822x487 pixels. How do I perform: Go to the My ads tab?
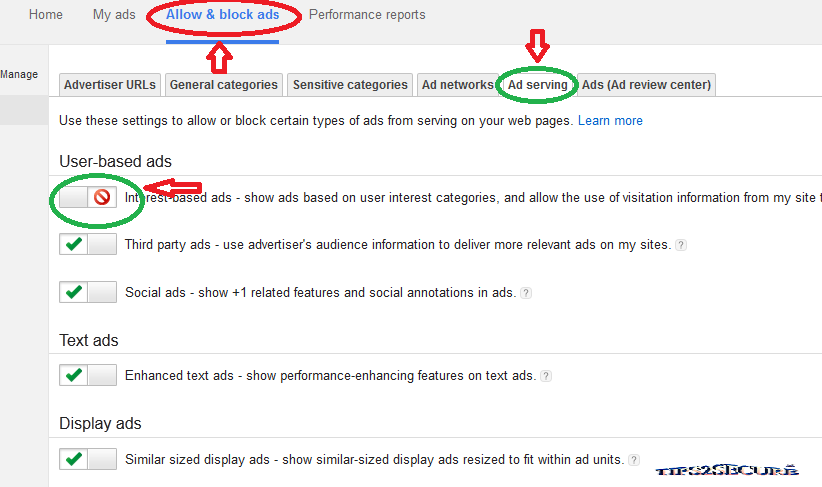pyautogui.click(x=114, y=15)
